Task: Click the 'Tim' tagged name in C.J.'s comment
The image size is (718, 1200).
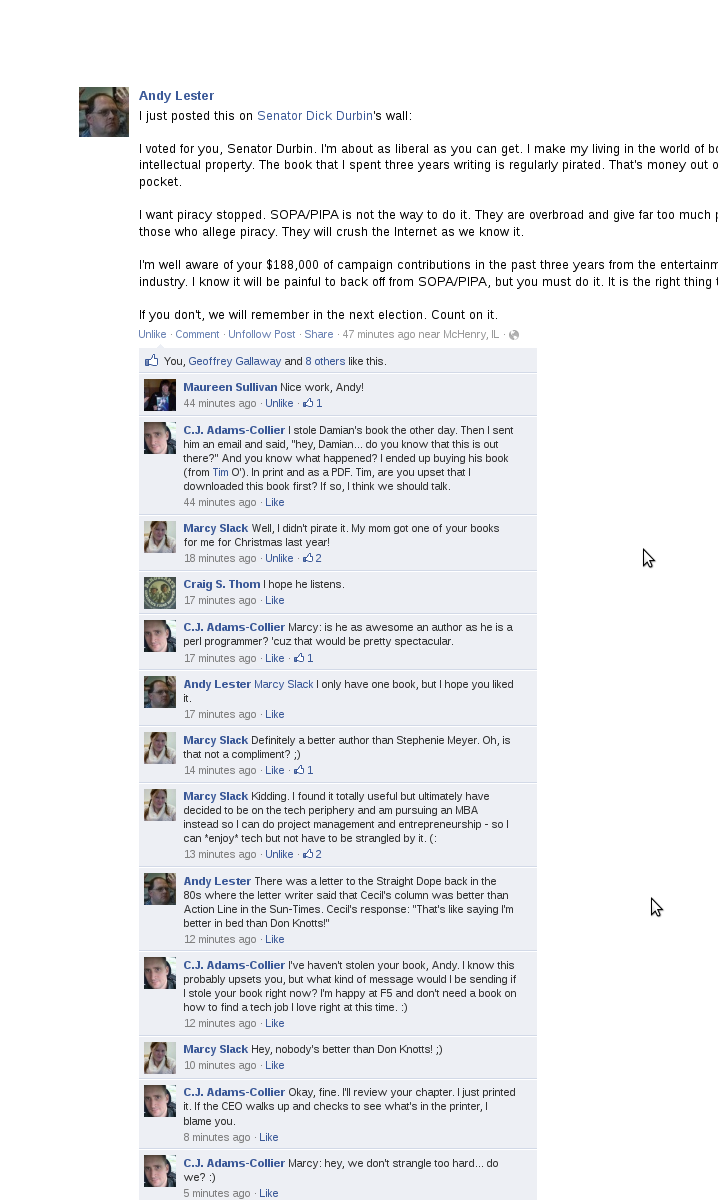Action: (221, 472)
